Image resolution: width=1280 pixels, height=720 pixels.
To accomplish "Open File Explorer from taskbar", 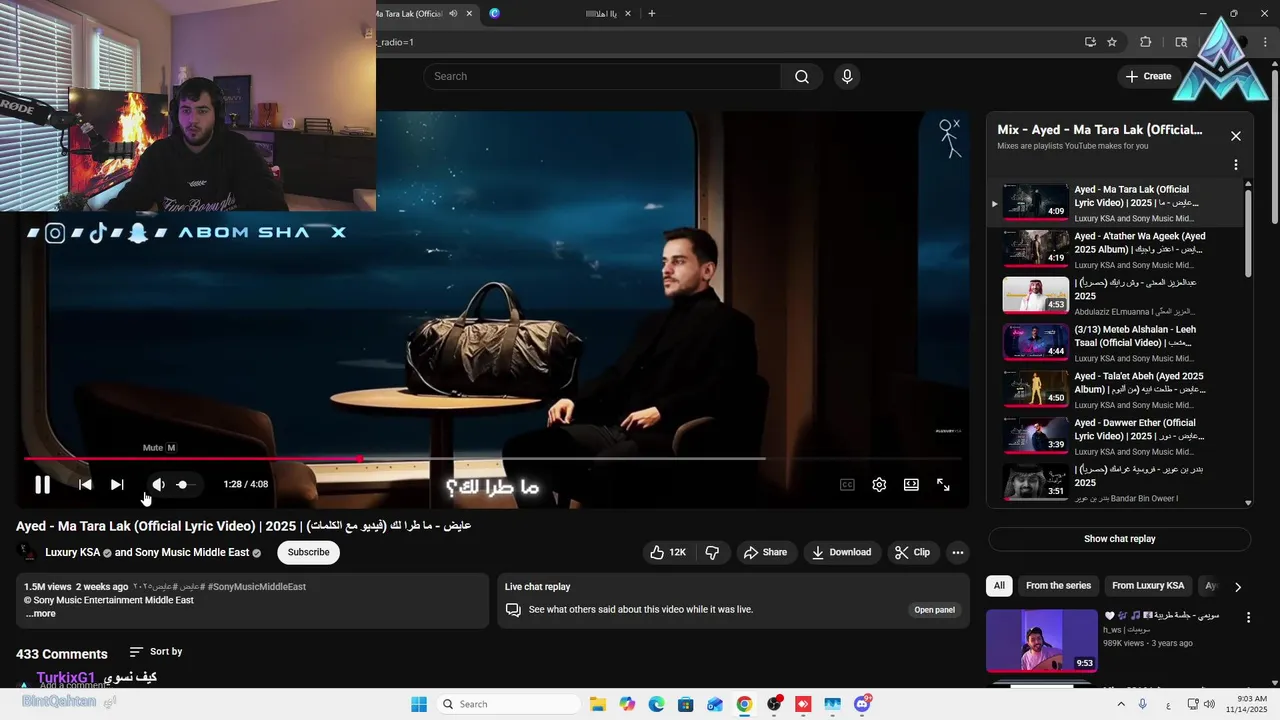I will tap(598, 704).
